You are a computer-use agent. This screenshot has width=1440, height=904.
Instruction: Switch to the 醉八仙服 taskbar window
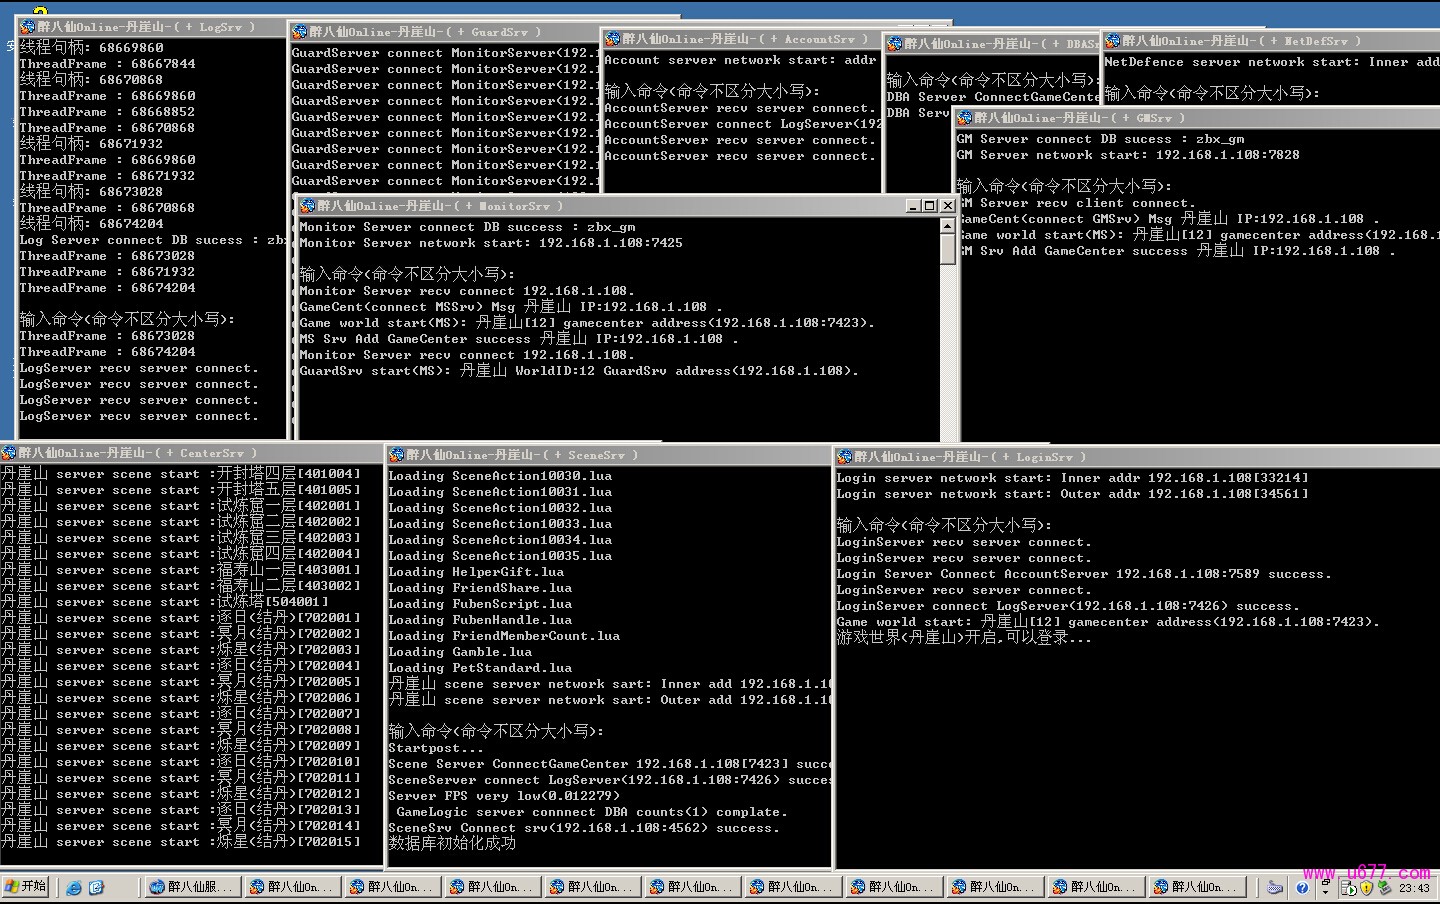(190, 887)
